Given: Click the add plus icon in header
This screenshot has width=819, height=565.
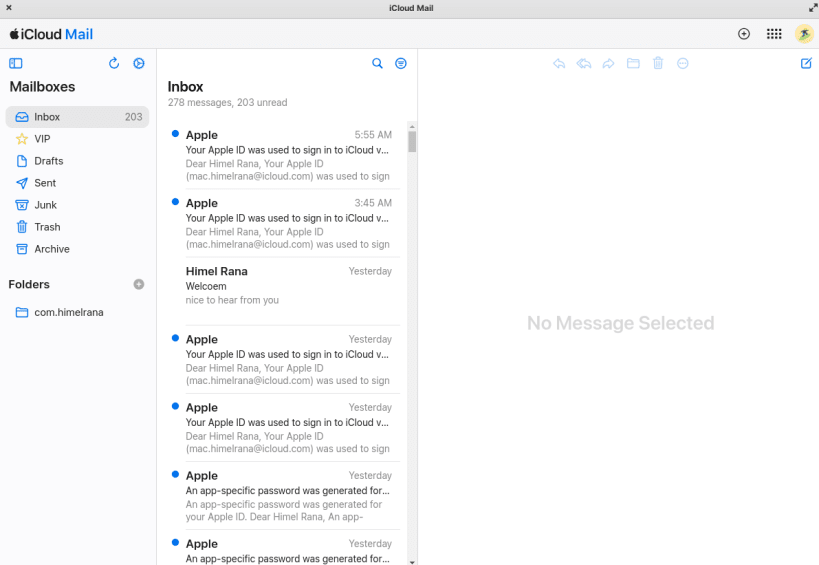Looking at the screenshot, I should [744, 34].
